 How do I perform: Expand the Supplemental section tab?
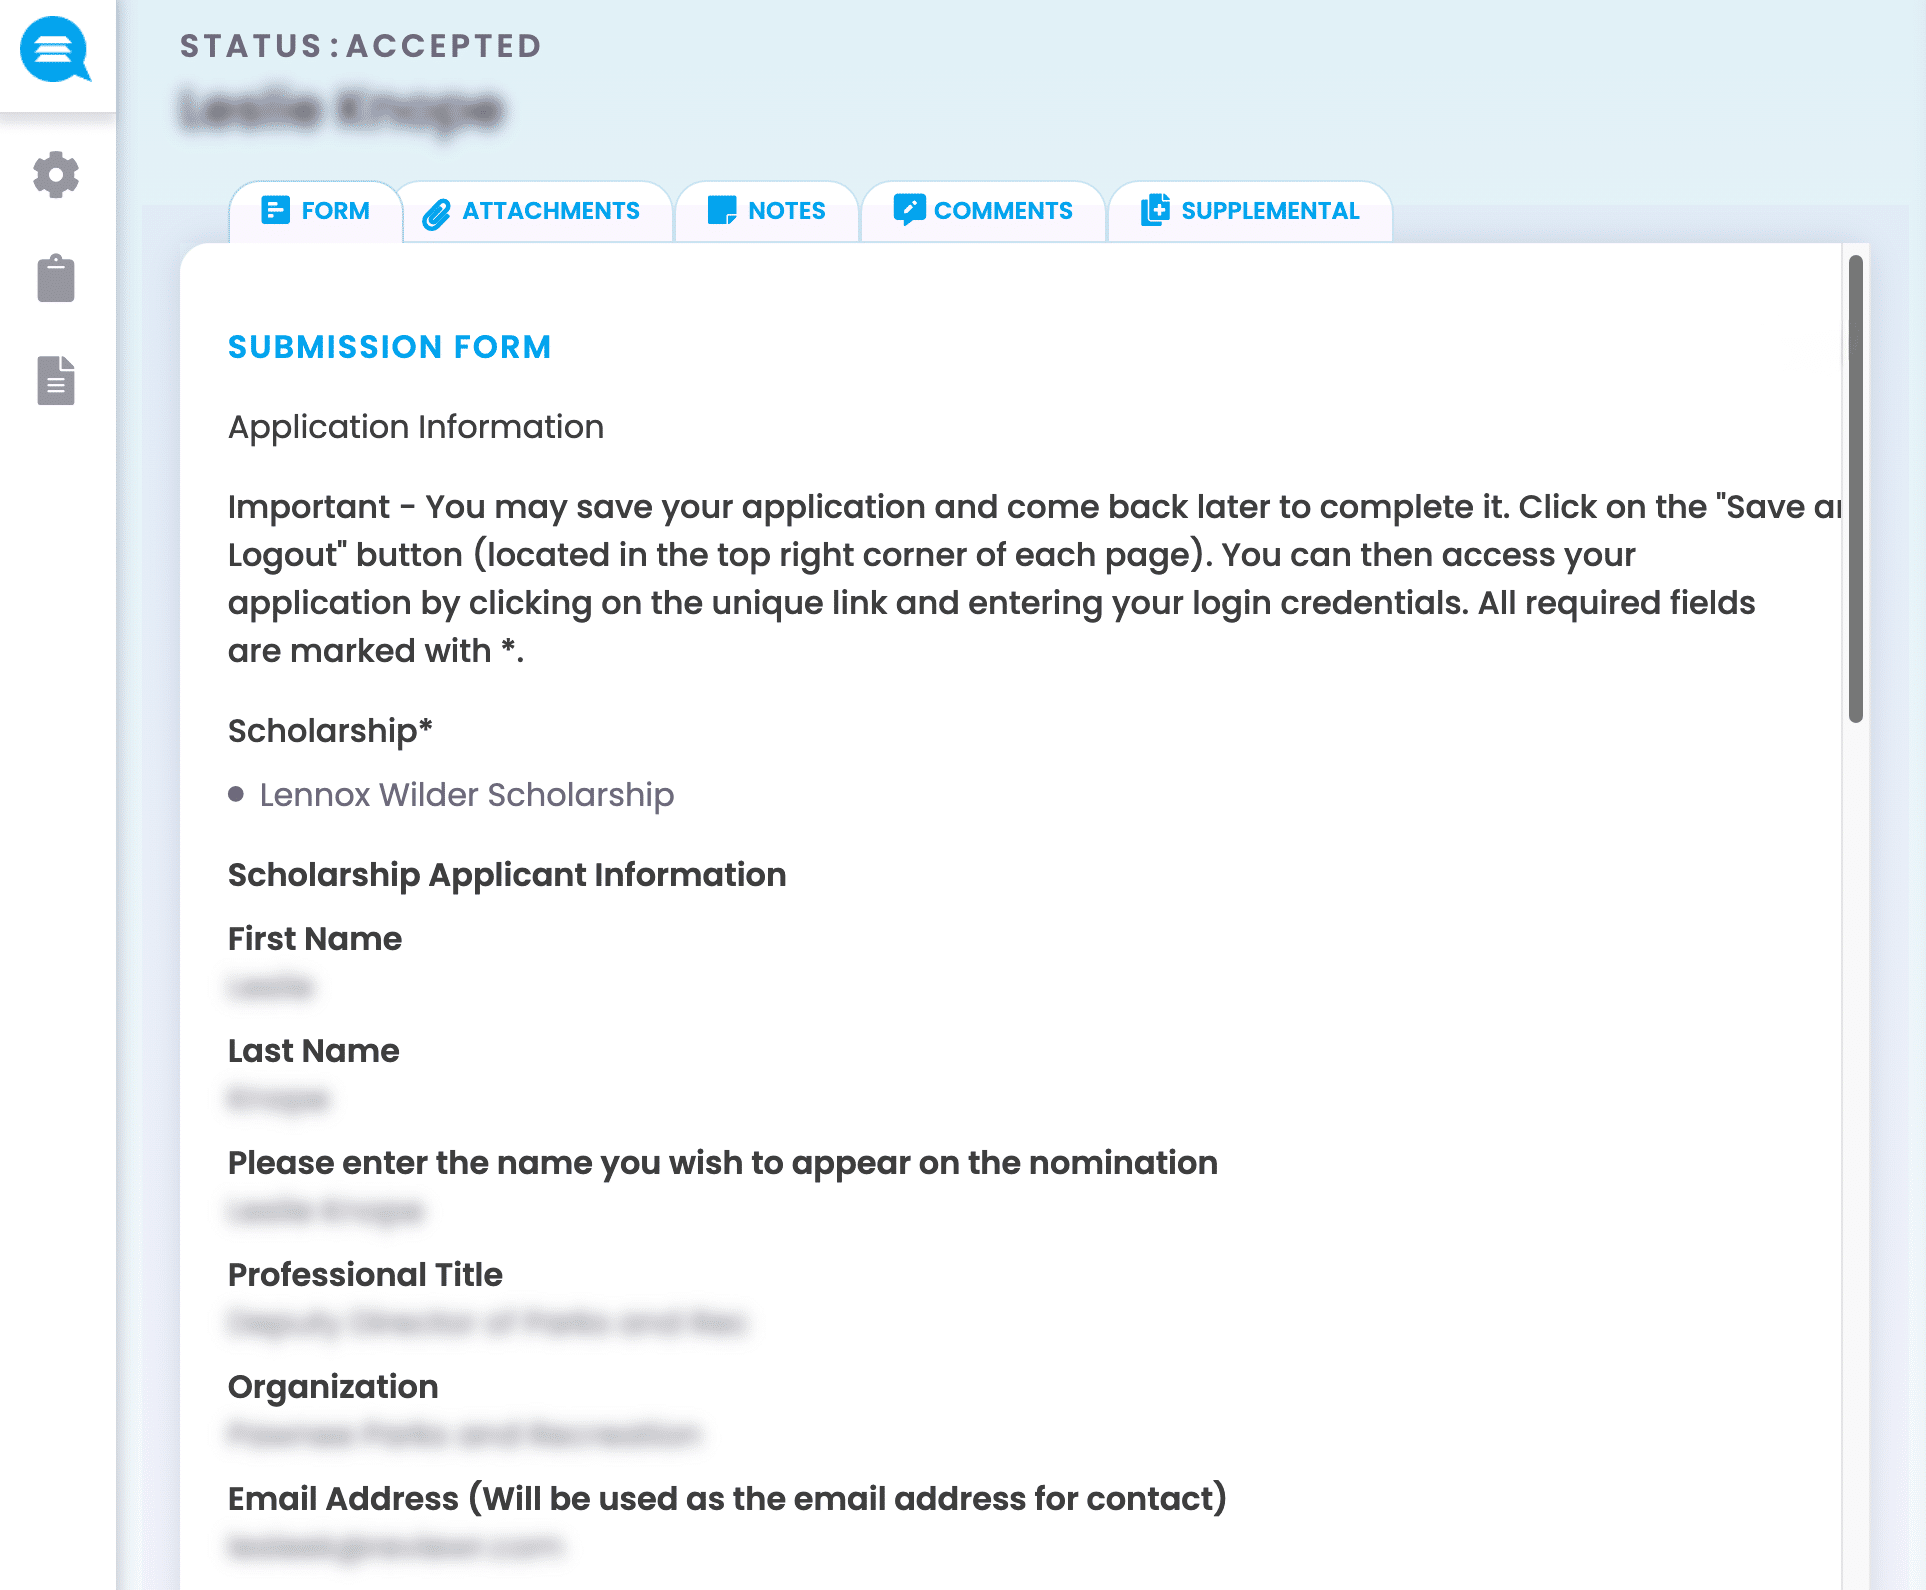1249,210
